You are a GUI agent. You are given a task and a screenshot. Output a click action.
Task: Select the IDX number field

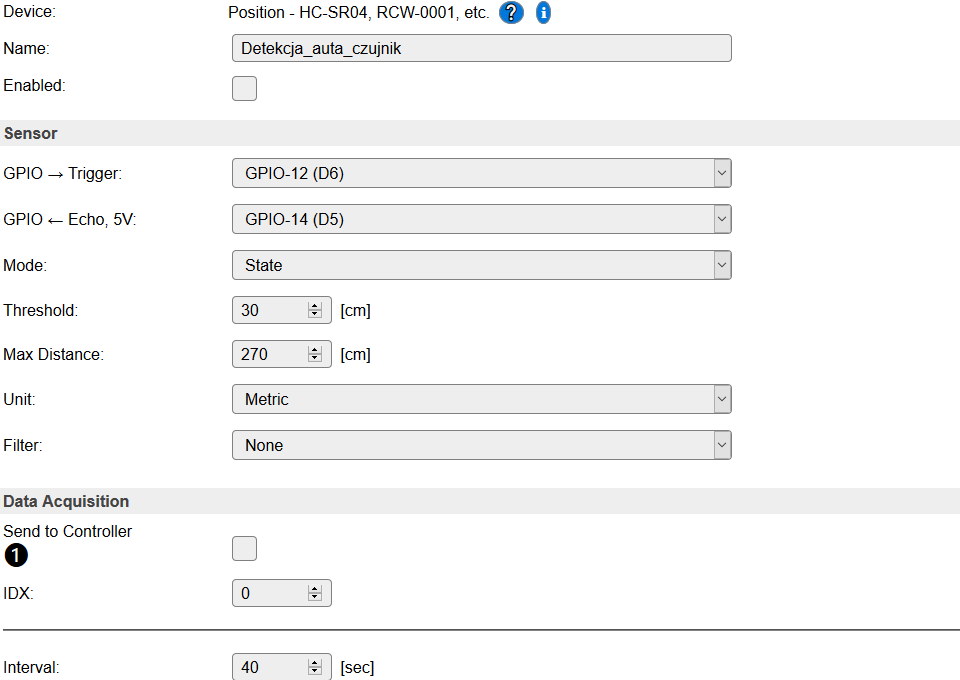pos(268,593)
